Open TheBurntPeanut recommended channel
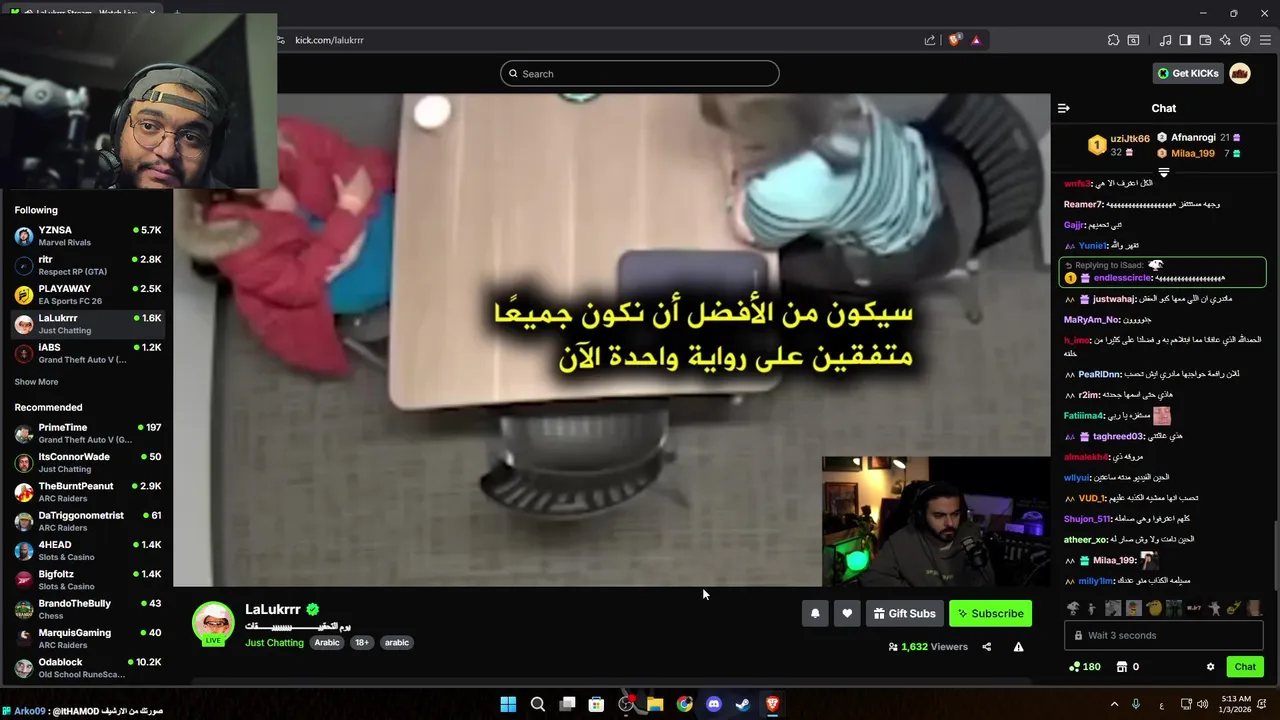1280x720 pixels. [87, 492]
